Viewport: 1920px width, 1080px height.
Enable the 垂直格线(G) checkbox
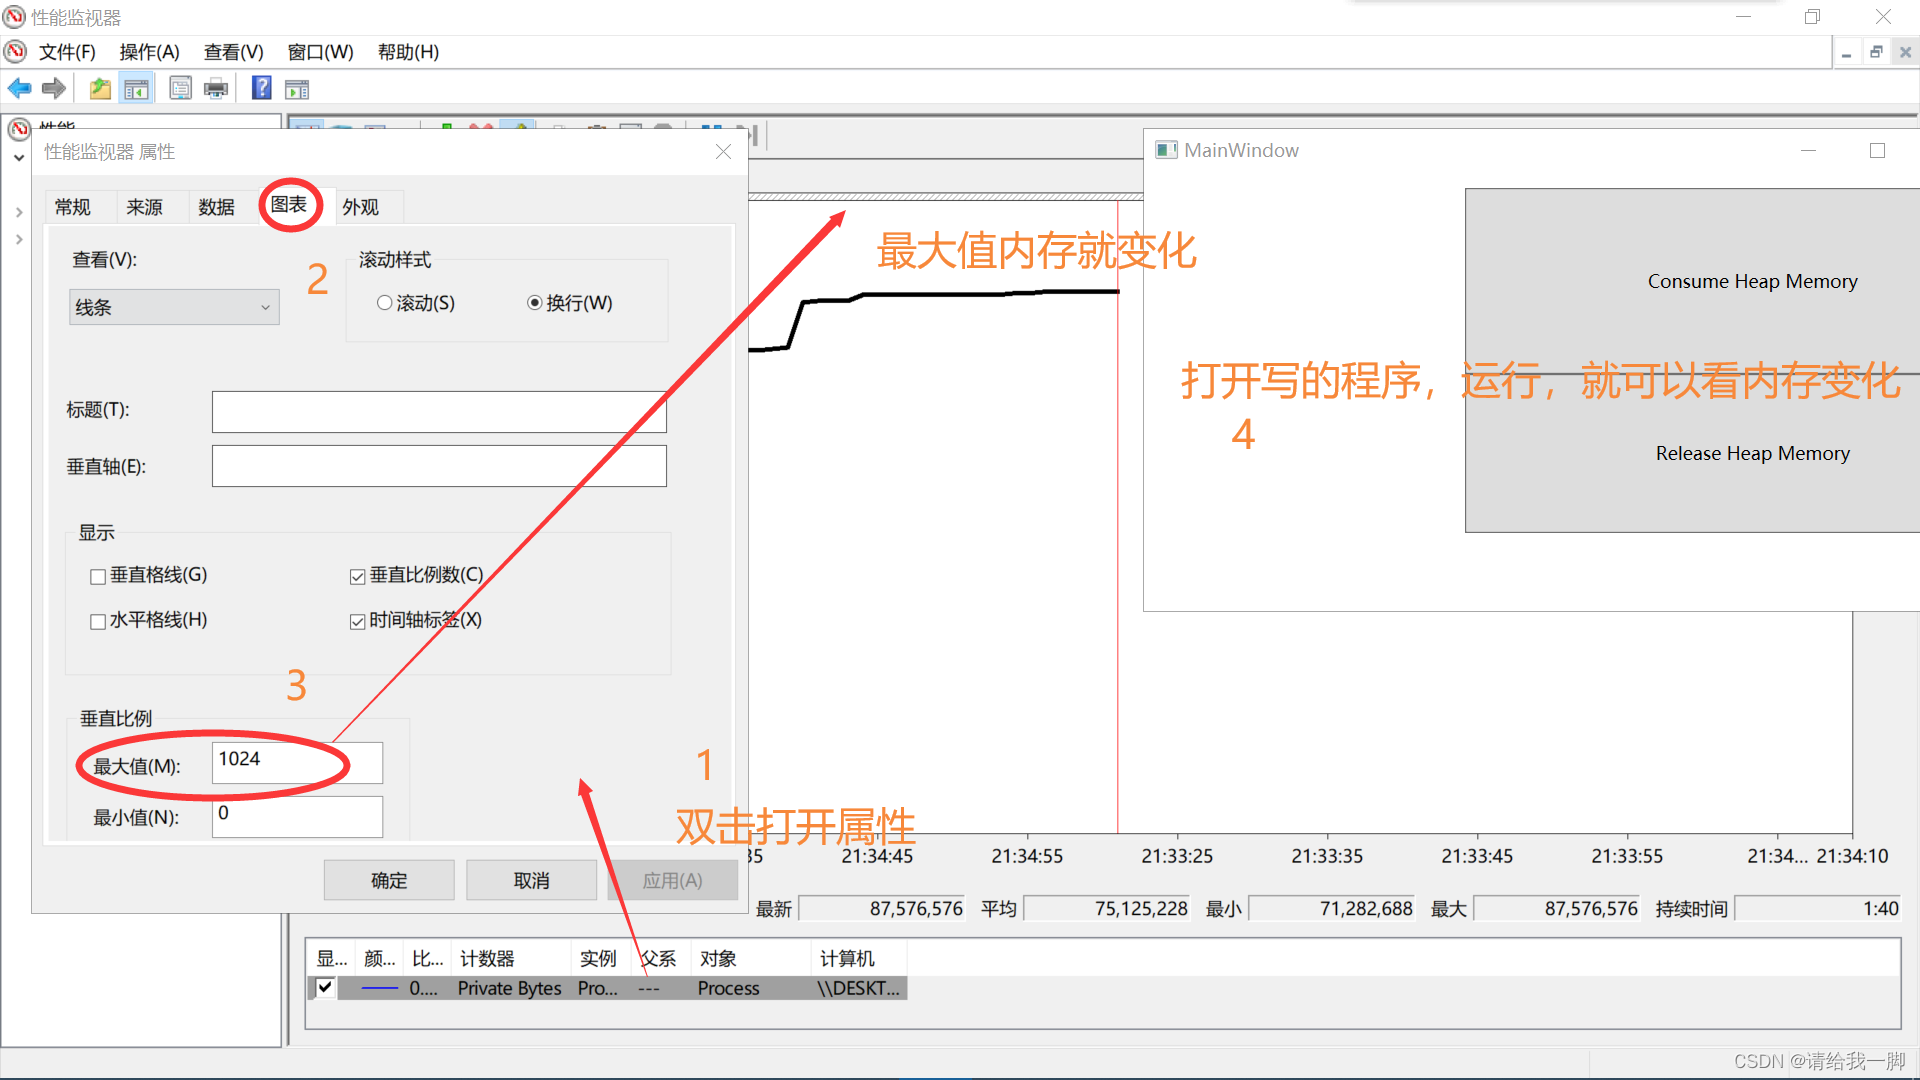coord(98,576)
